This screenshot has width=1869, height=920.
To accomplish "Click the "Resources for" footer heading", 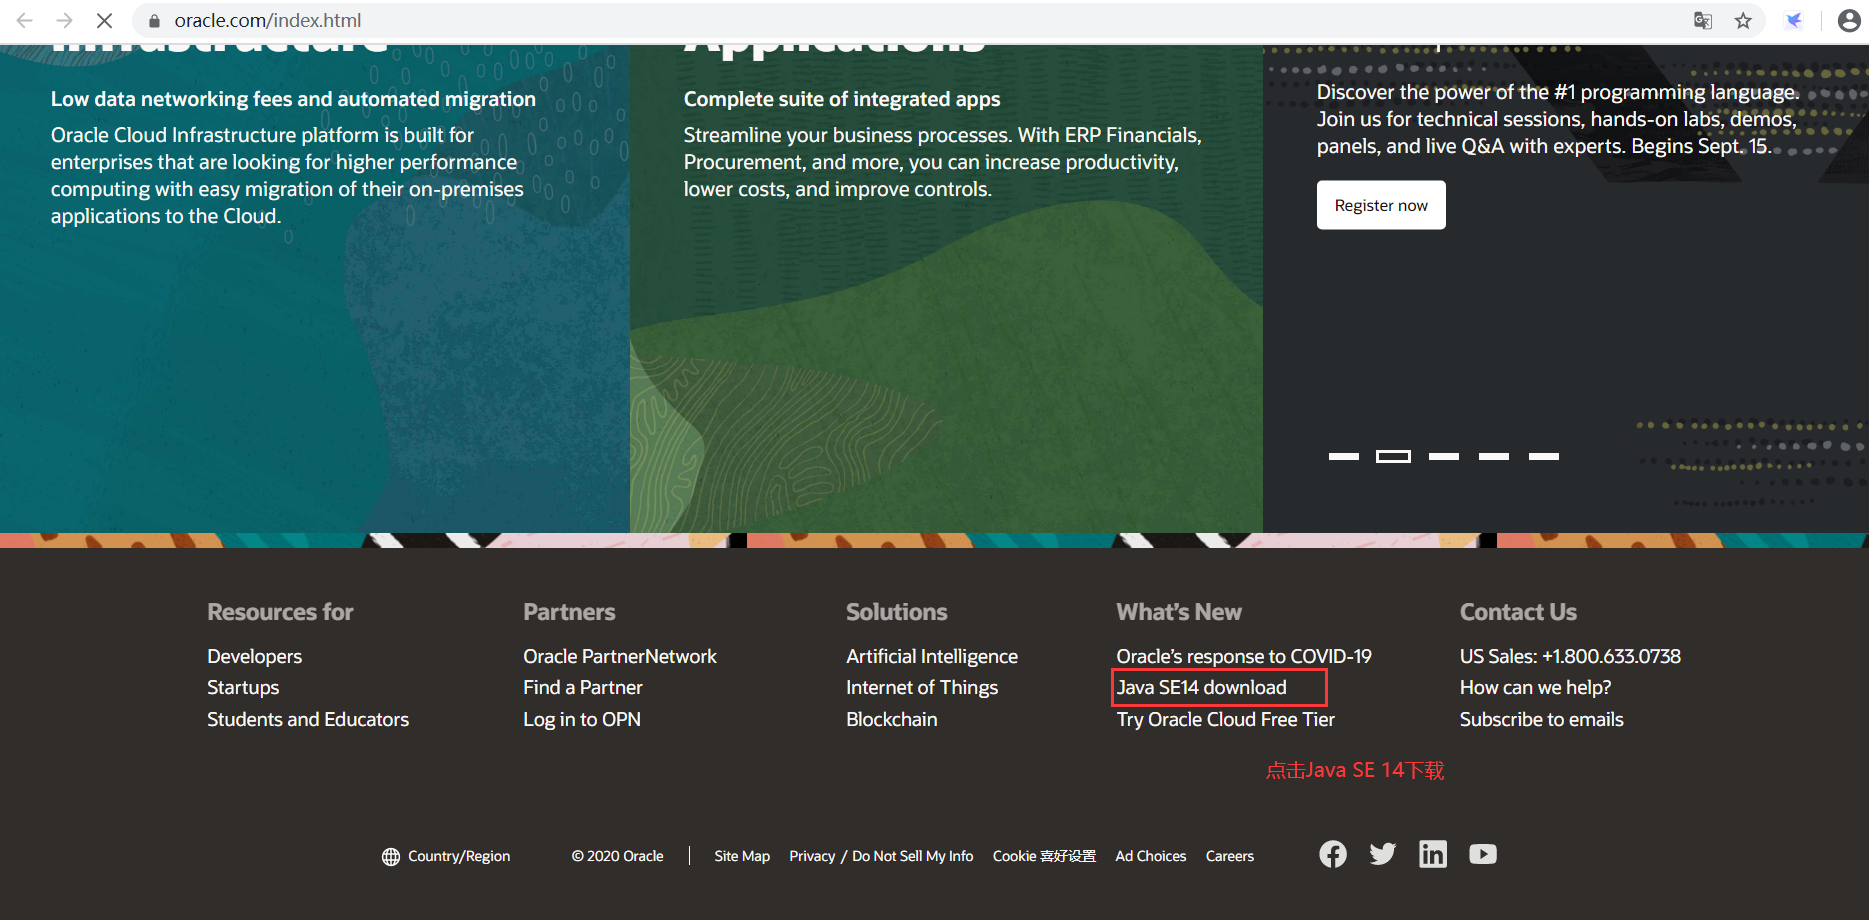I will point(280,612).
